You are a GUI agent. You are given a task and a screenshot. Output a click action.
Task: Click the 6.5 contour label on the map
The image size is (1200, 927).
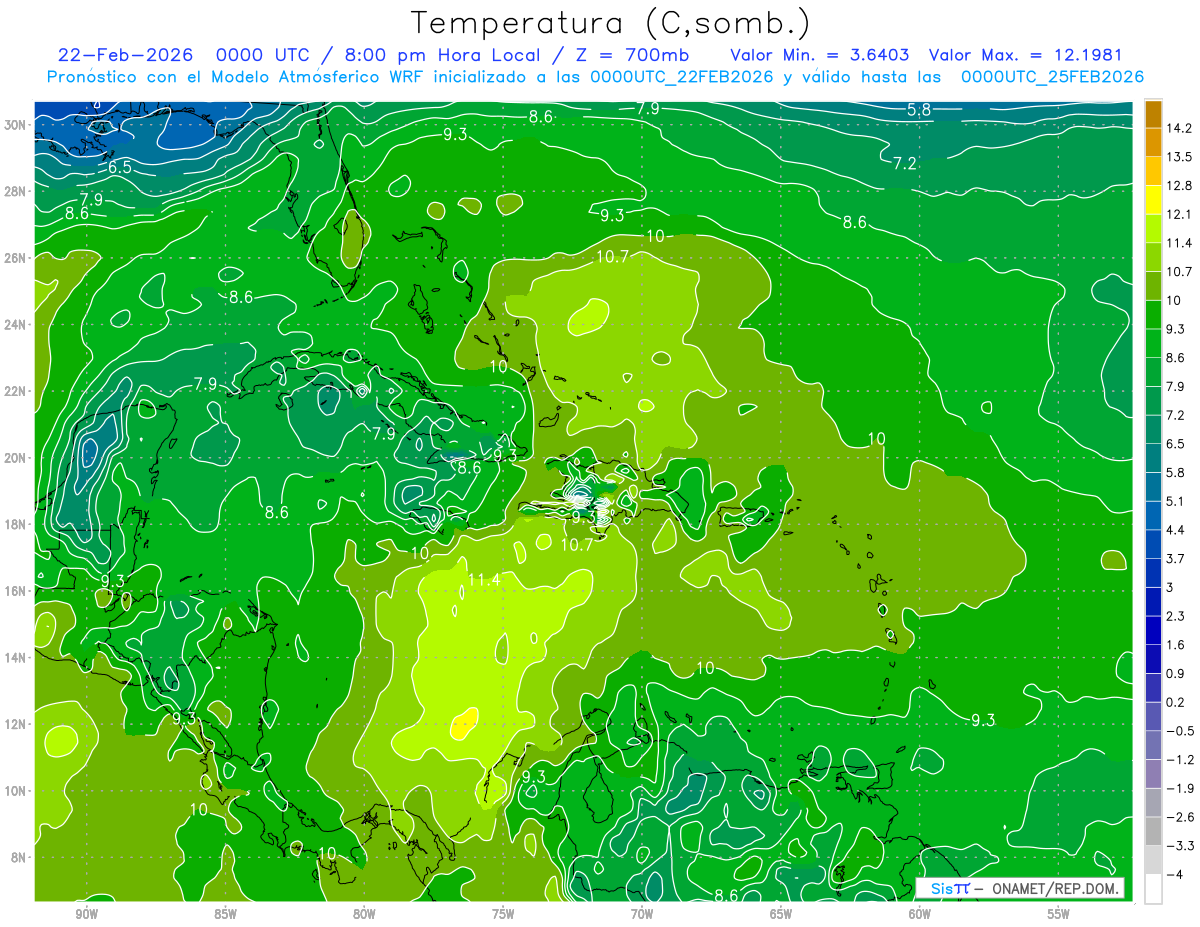coord(120,167)
